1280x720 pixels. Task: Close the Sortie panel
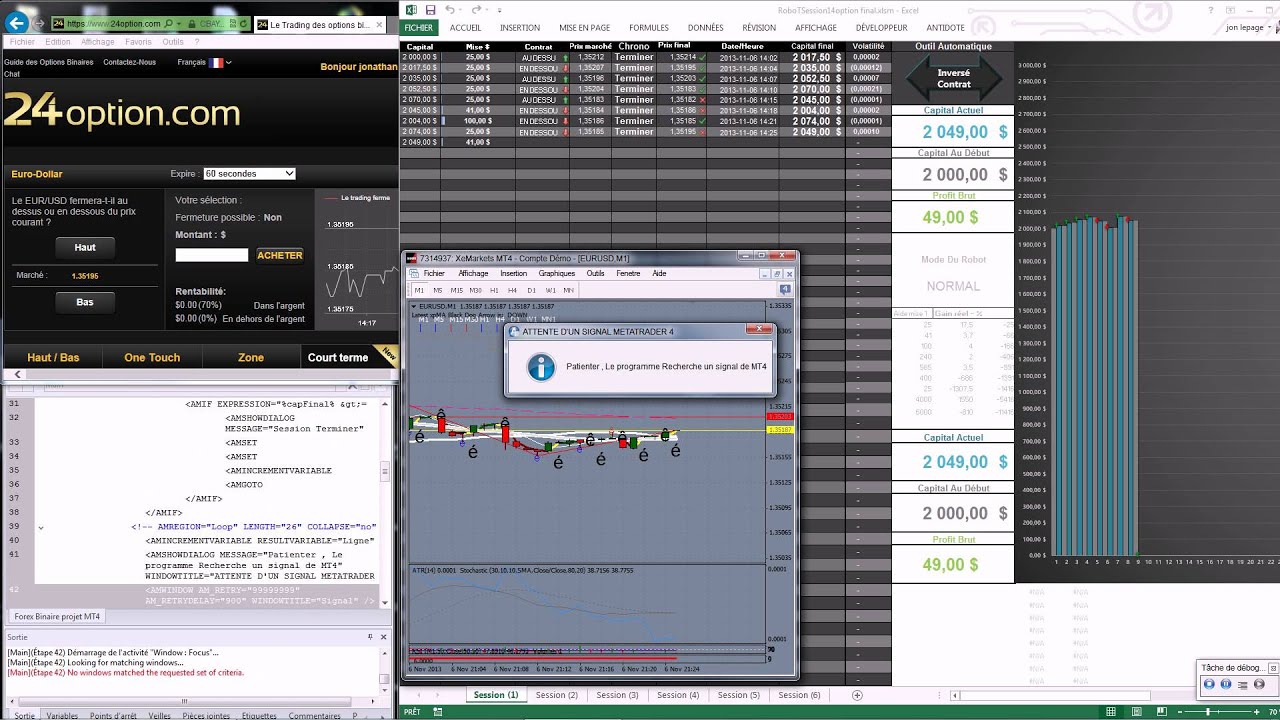pyautogui.click(x=384, y=637)
